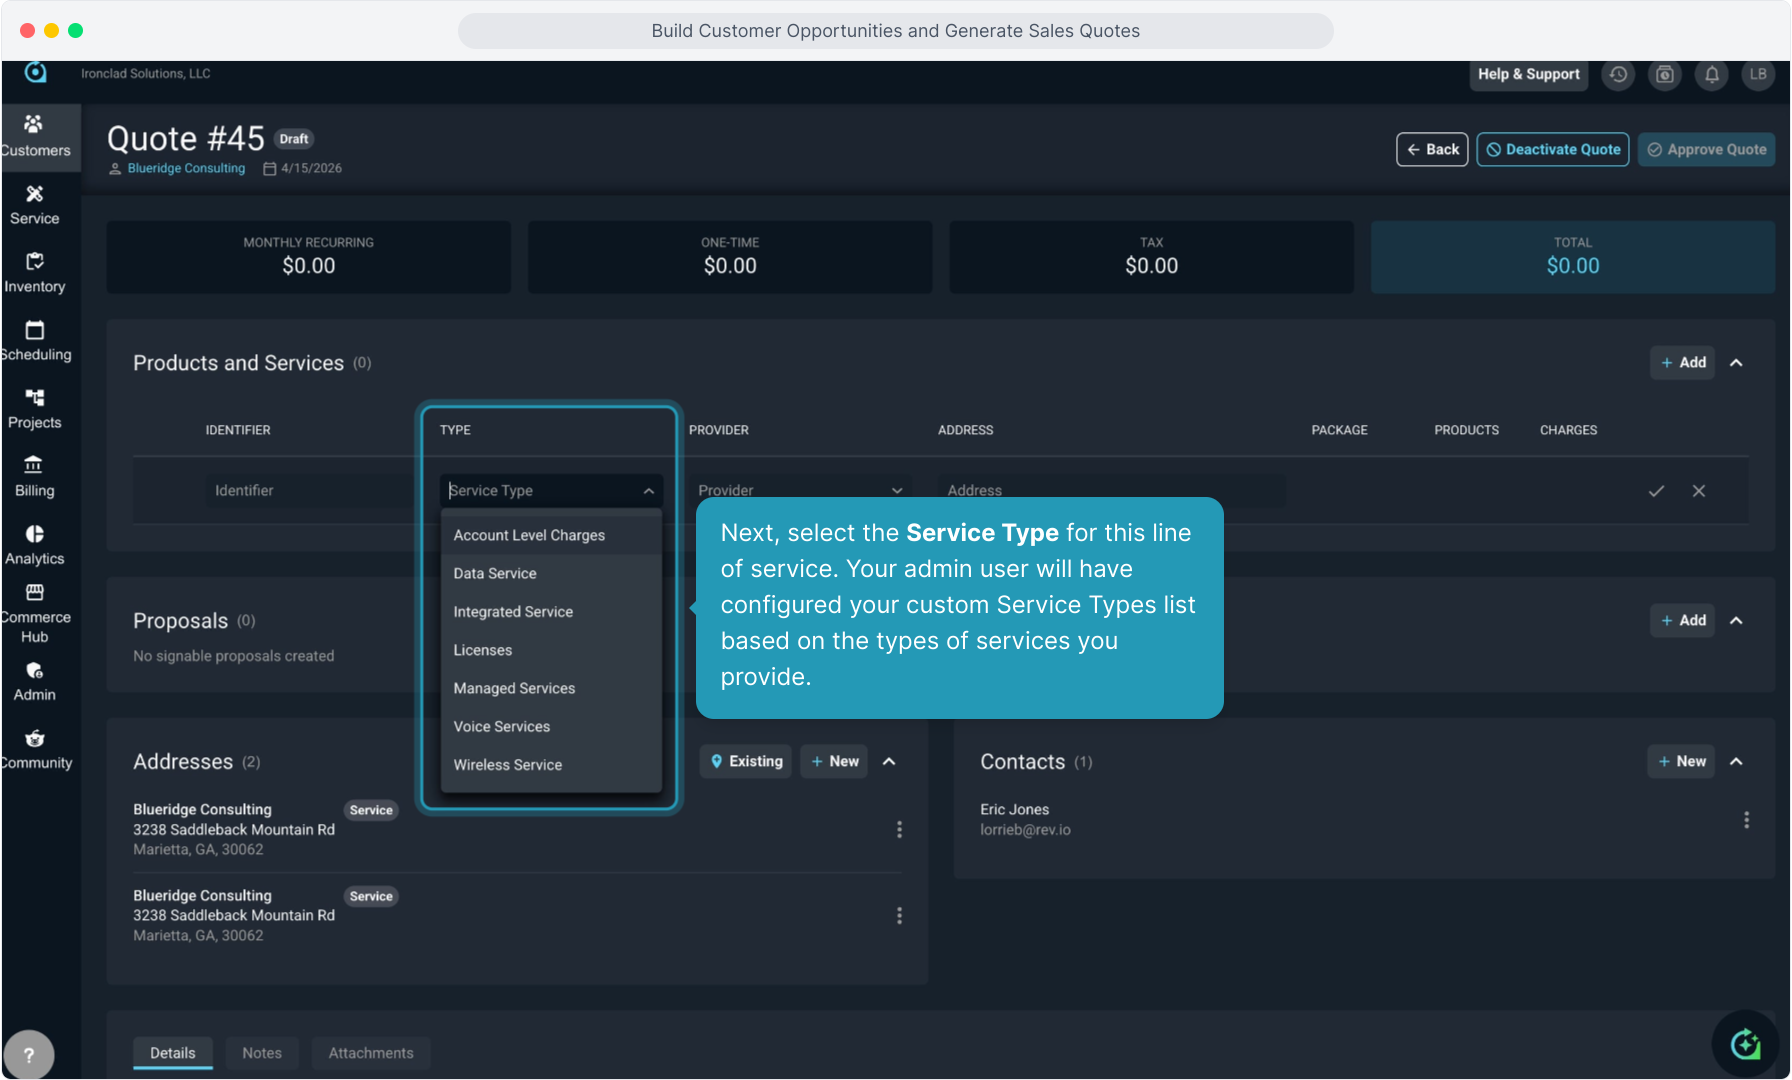Image resolution: width=1792 pixels, height=1080 pixels.
Task: Confirm the new service line with checkmark
Action: [1656, 491]
